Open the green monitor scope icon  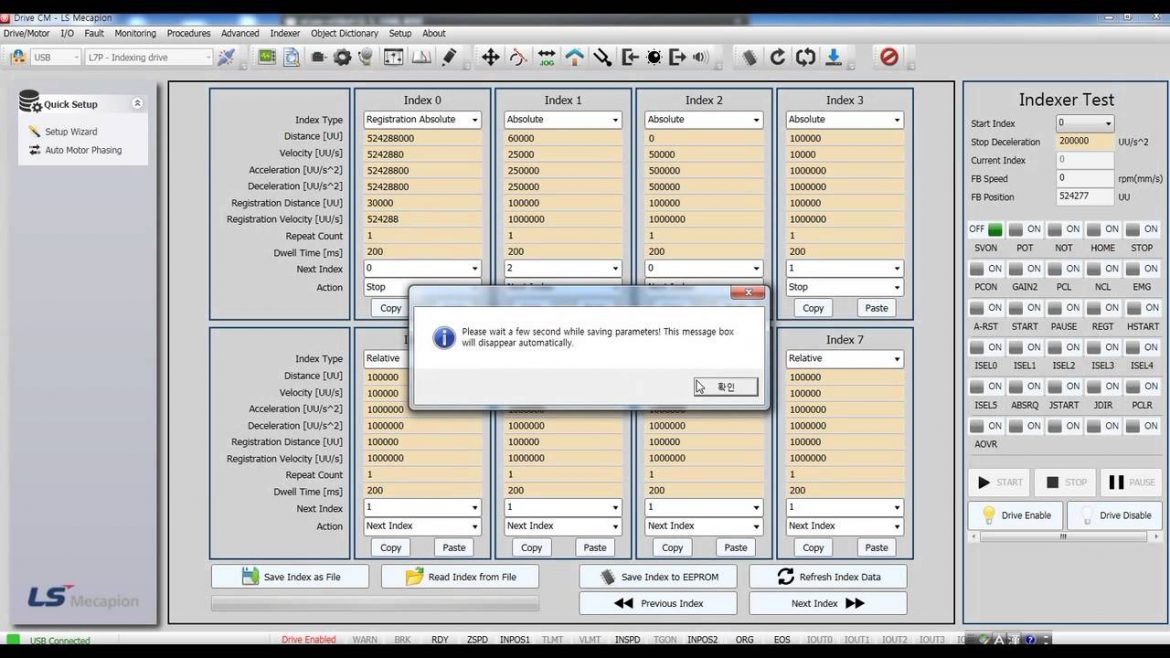coord(266,57)
